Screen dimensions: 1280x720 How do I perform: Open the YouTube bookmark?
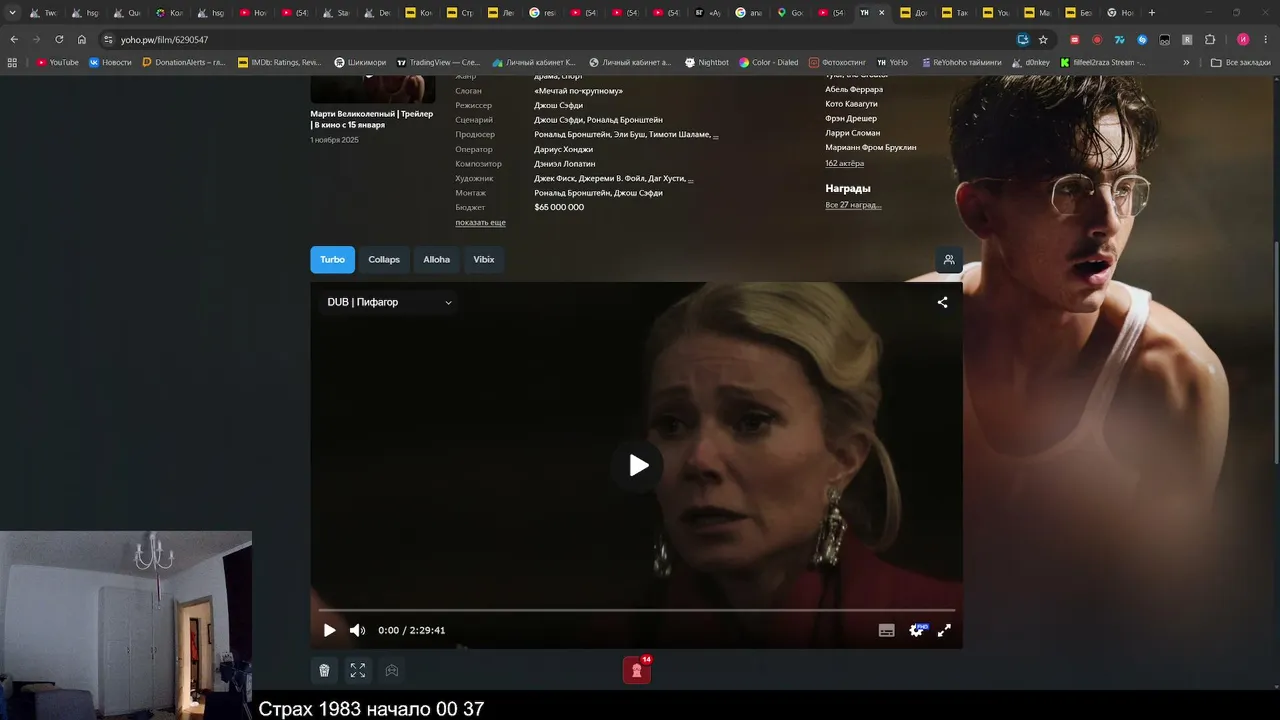click(57, 62)
